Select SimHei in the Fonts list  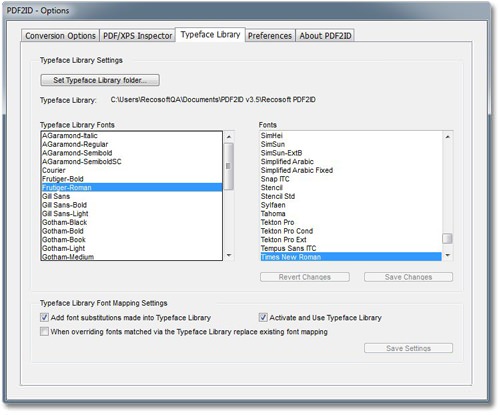[351, 136]
